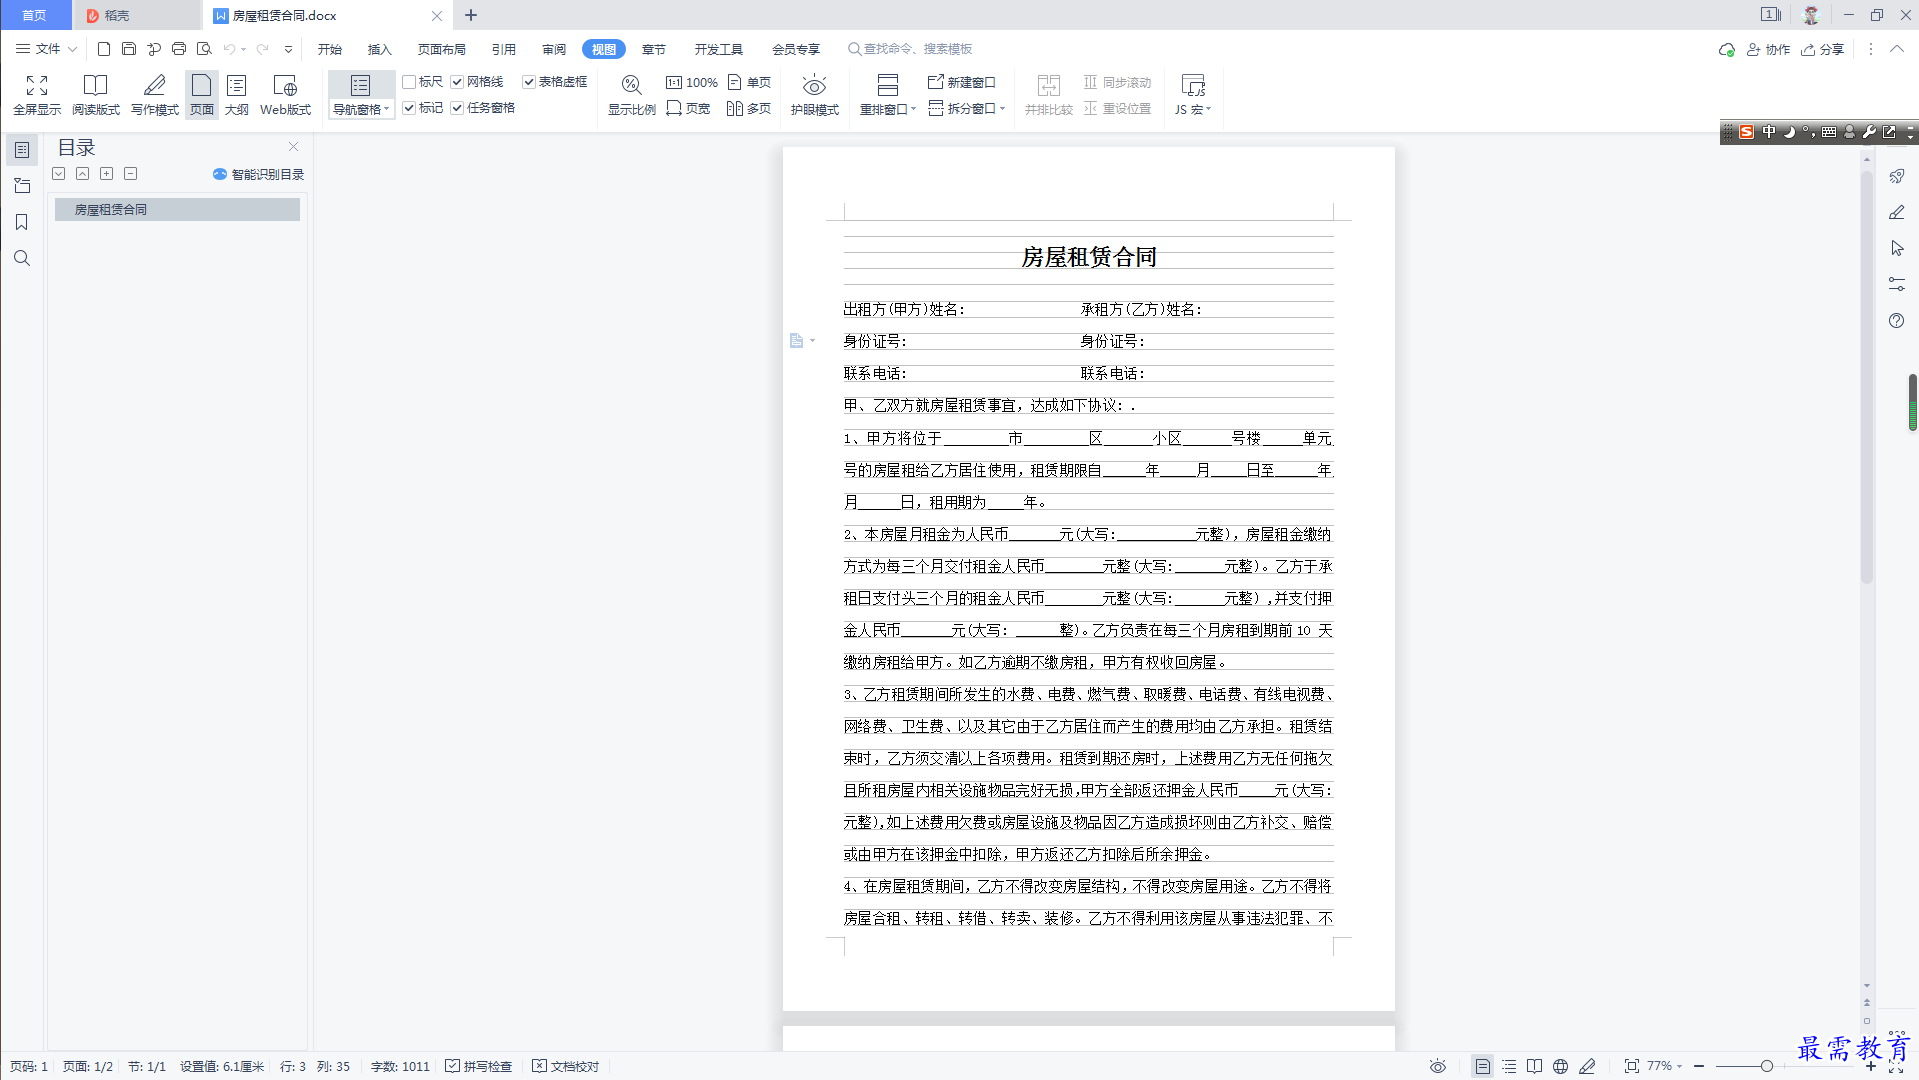The width and height of the screenshot is (1919, 1080).
Task: Switch to writing mode
Action: coord(154,95)
